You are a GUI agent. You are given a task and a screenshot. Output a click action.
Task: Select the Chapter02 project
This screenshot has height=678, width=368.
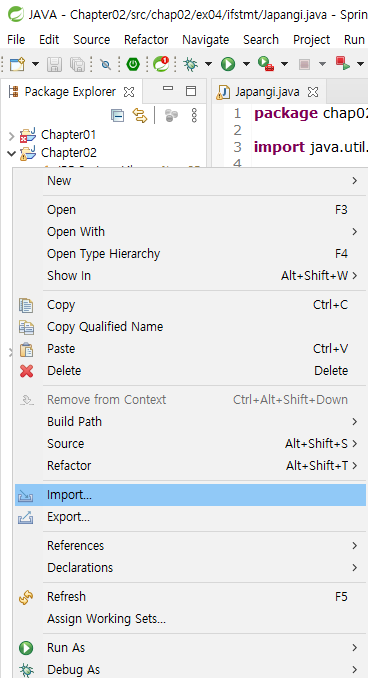click(69, 153)
